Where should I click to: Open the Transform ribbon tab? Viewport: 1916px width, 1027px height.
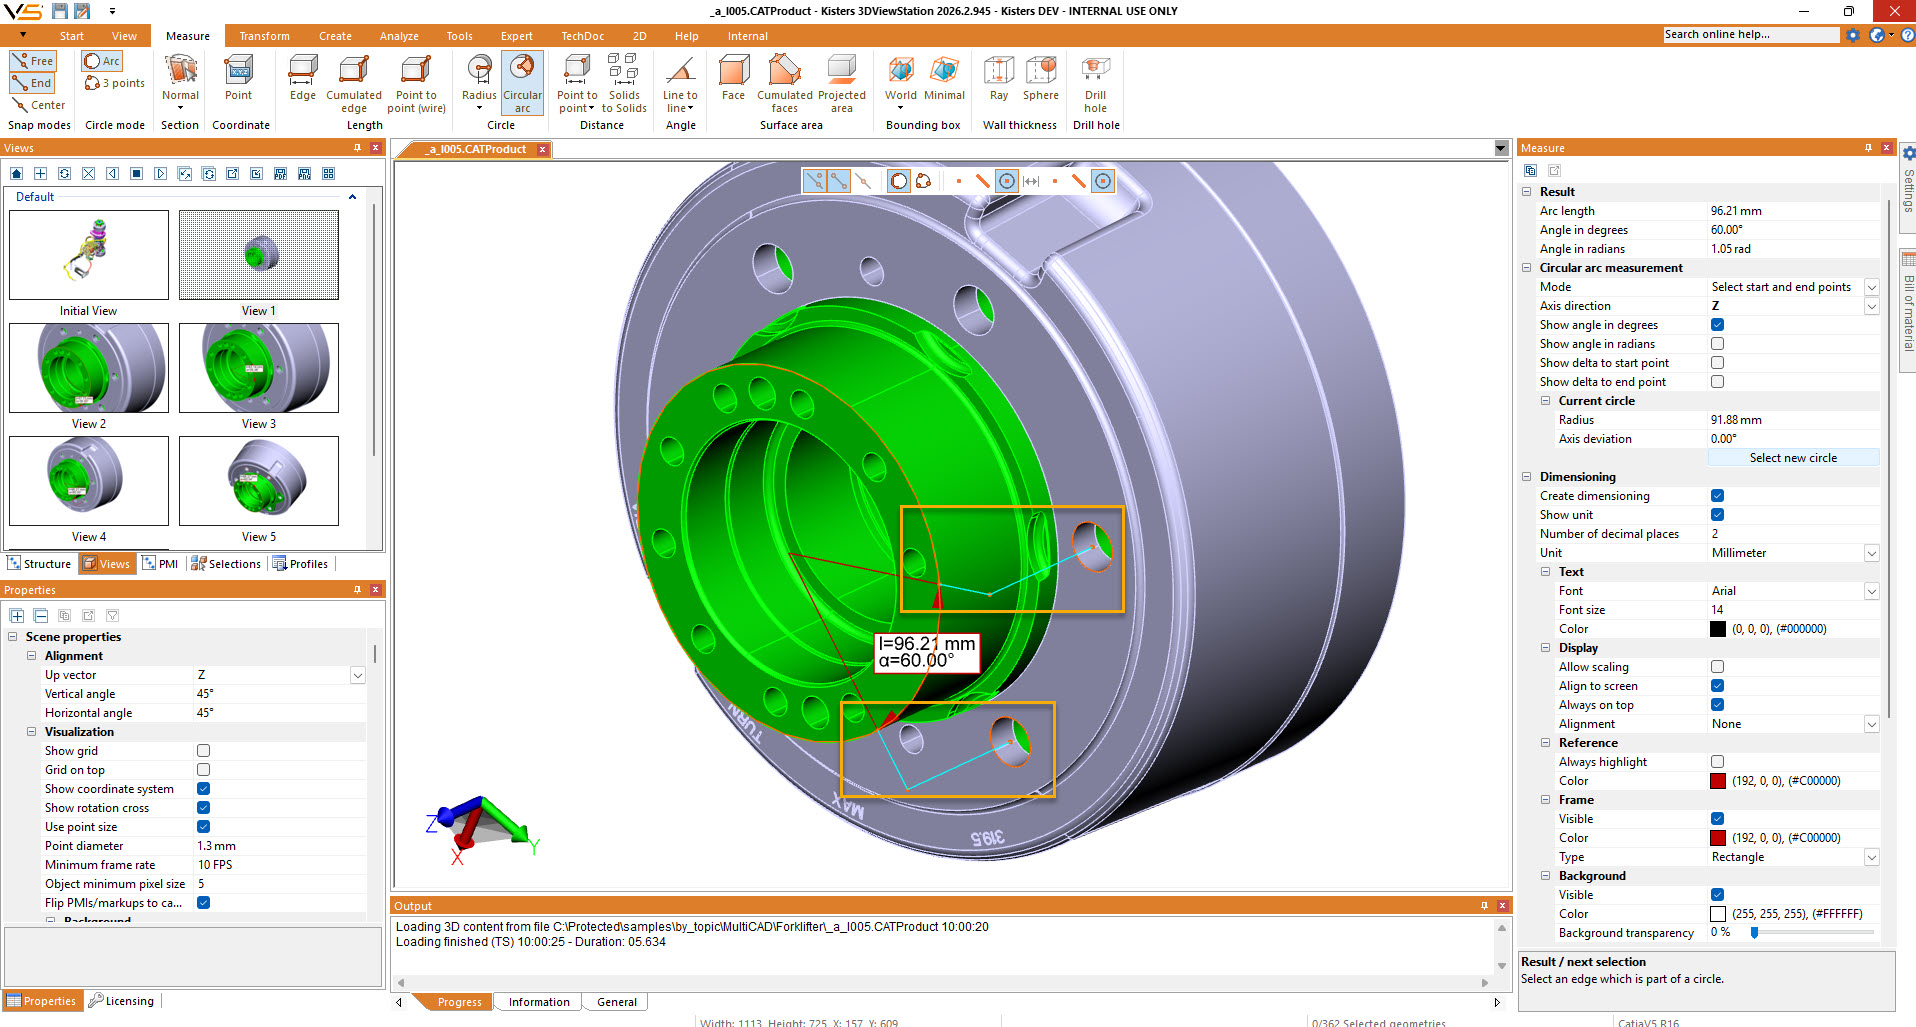point(264,36)
